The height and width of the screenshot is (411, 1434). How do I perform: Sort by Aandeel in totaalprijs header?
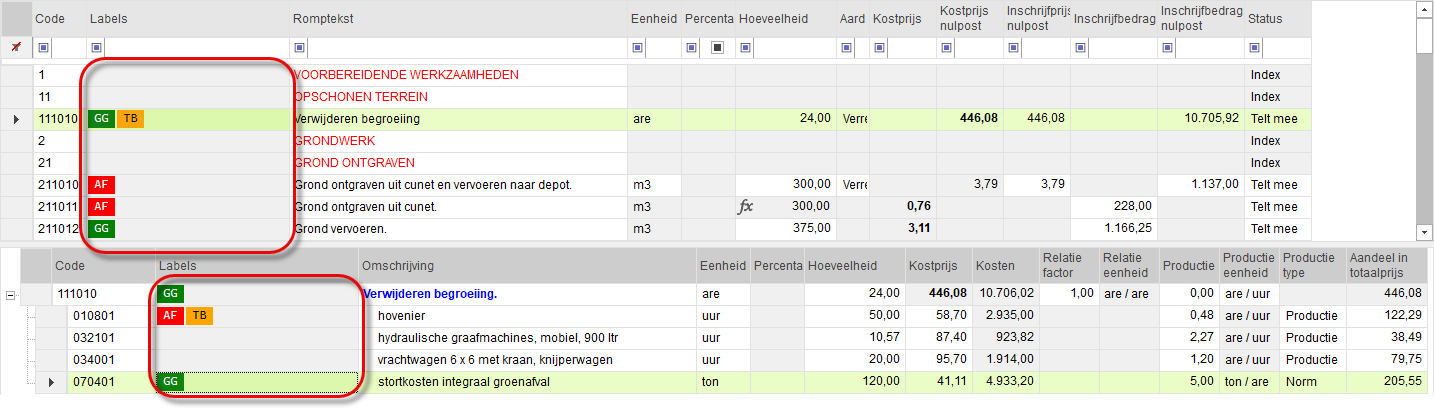(x=1385, y=266)
